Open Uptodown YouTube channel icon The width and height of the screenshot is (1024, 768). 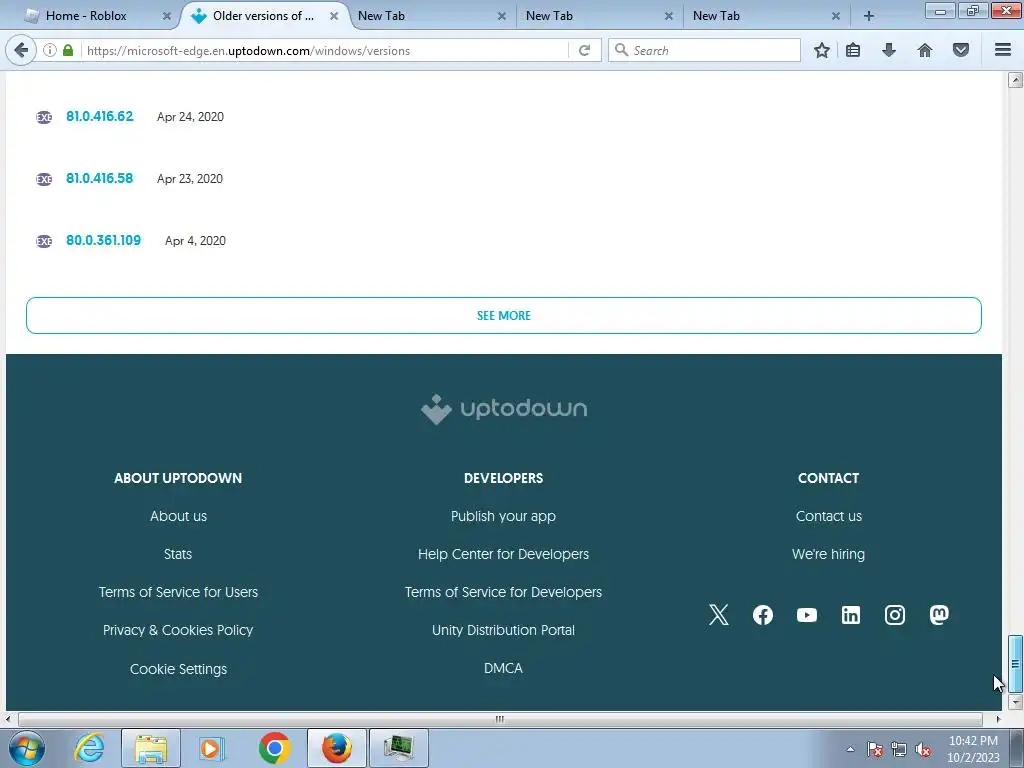coord(807,615)
